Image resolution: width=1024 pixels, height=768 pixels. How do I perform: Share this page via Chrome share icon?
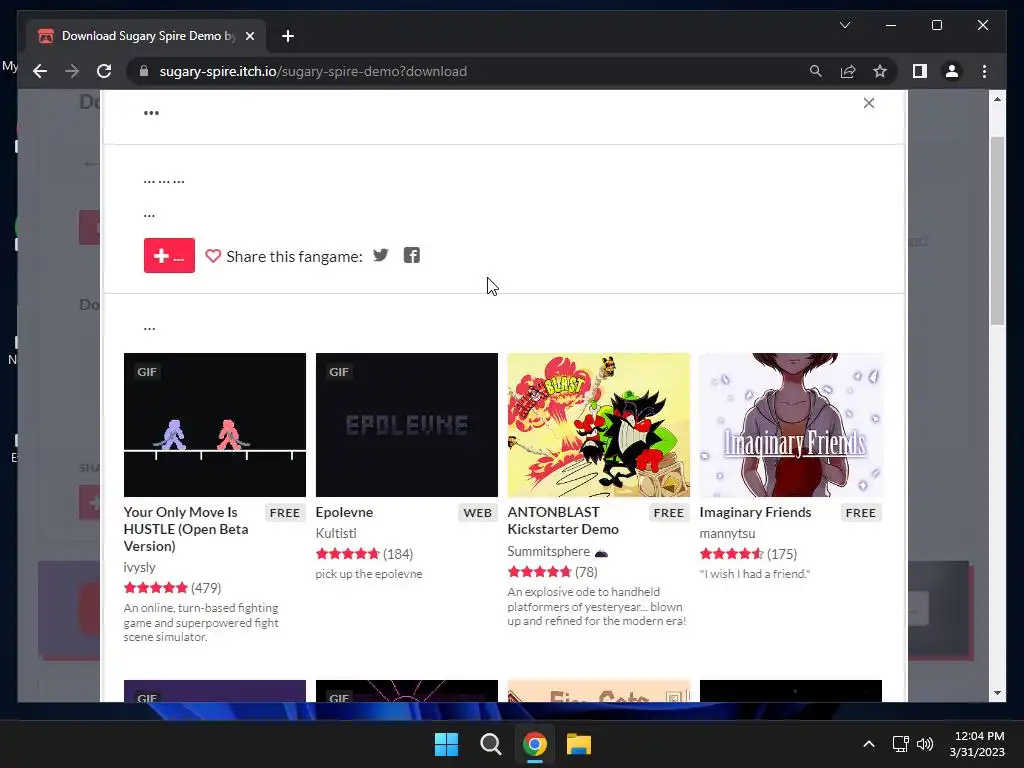[848, 71]
